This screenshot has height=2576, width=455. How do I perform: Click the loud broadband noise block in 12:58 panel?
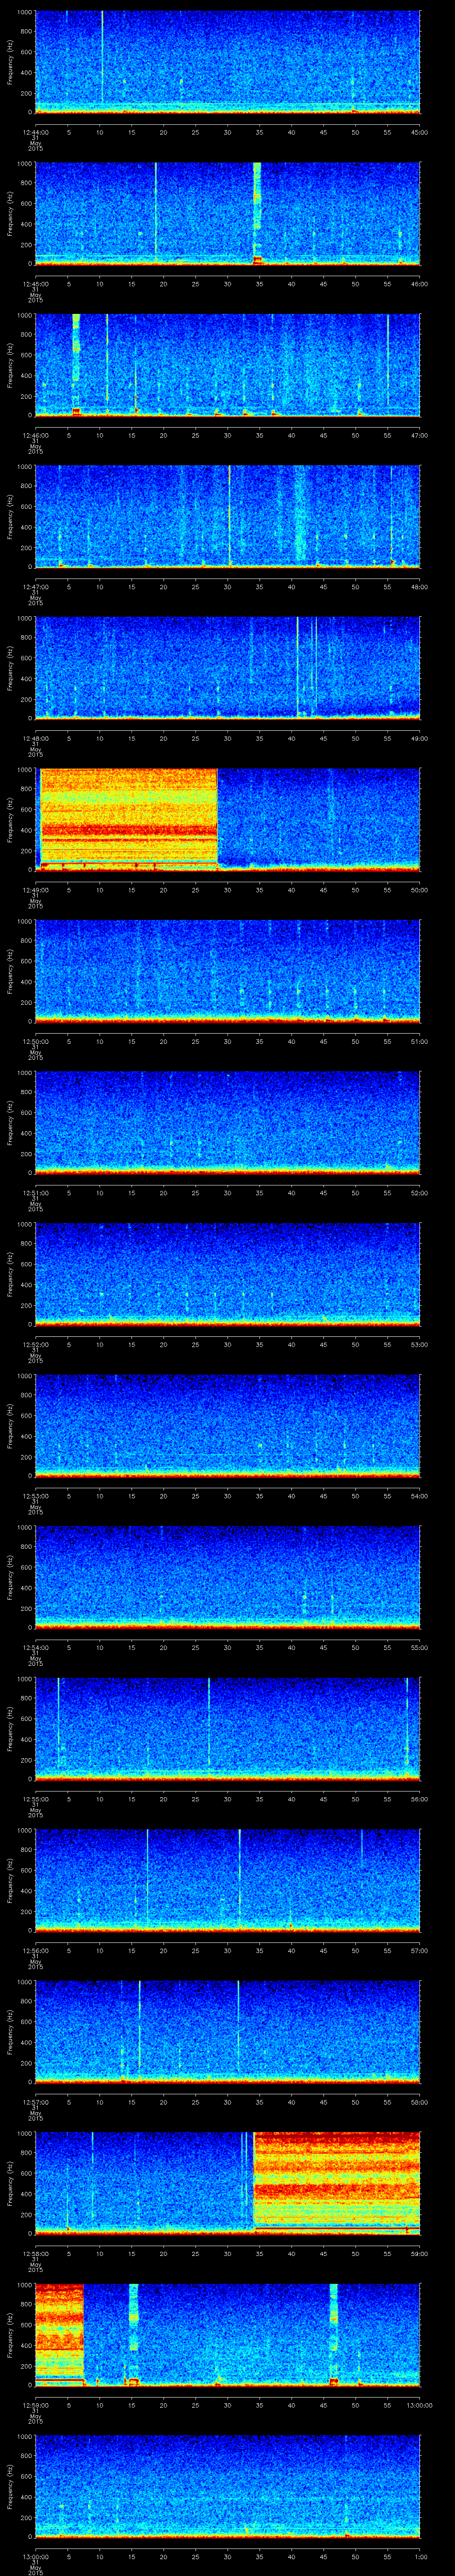pos(337,2183)
